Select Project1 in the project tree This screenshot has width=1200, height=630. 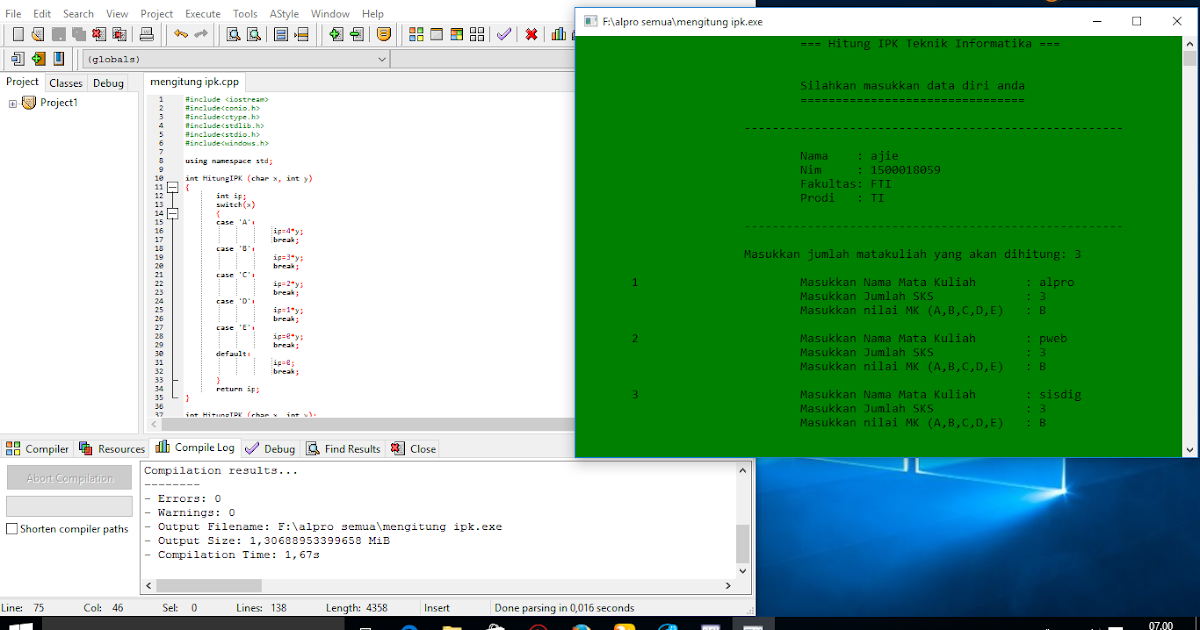click(x=58, y=103)
